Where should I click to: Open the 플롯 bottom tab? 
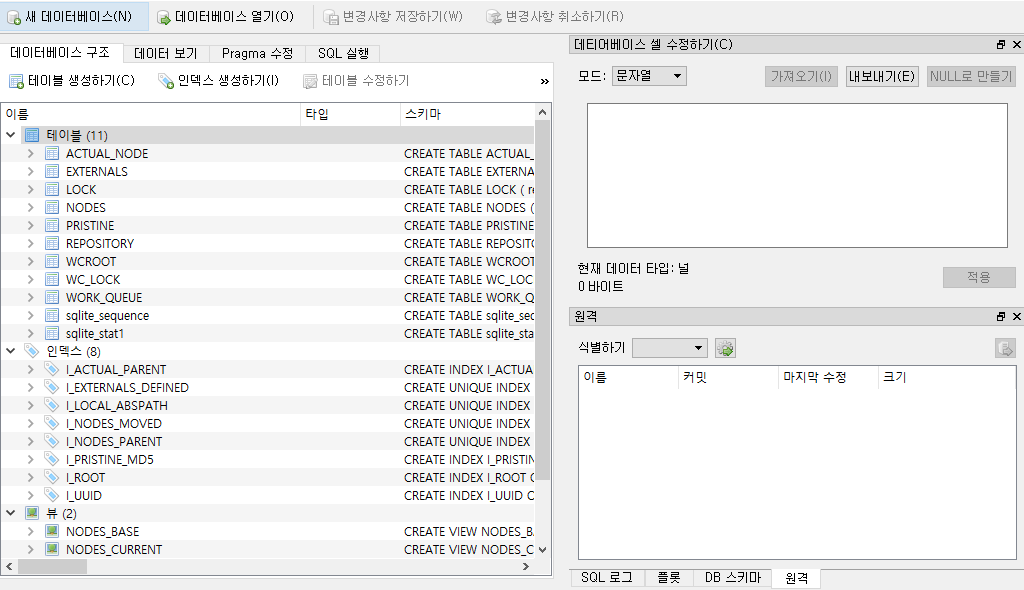669,578
